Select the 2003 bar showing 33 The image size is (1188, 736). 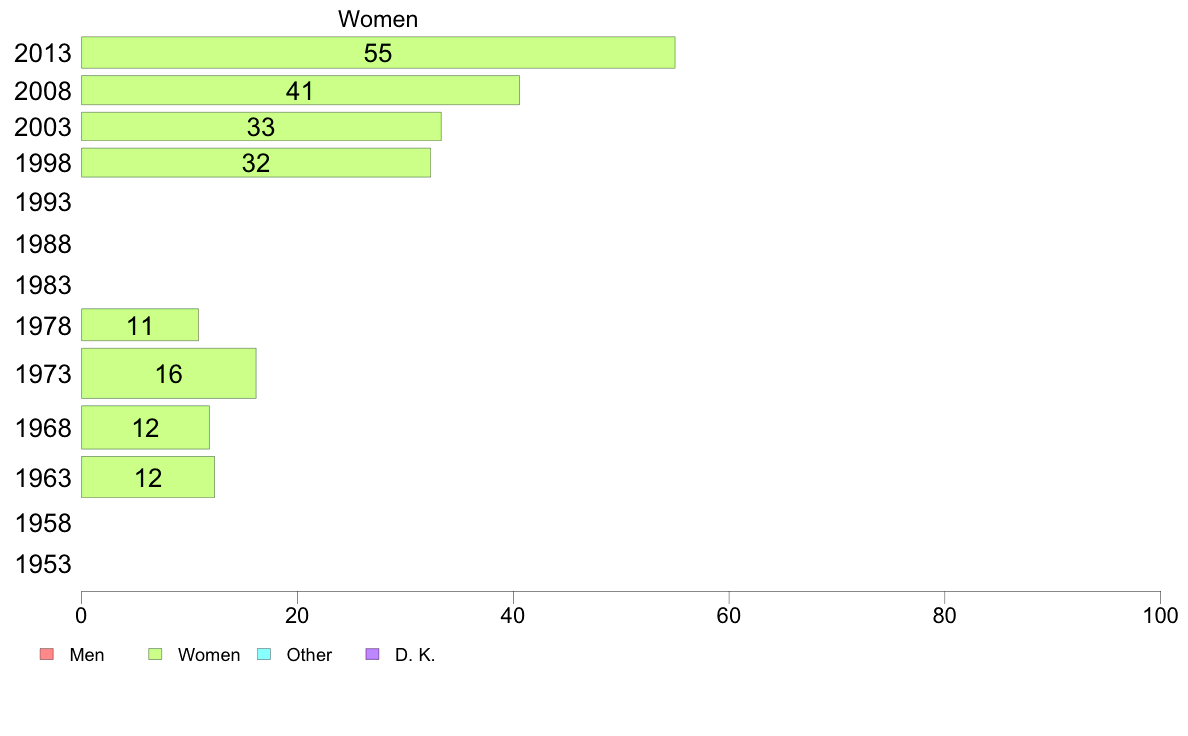point(261,127)
